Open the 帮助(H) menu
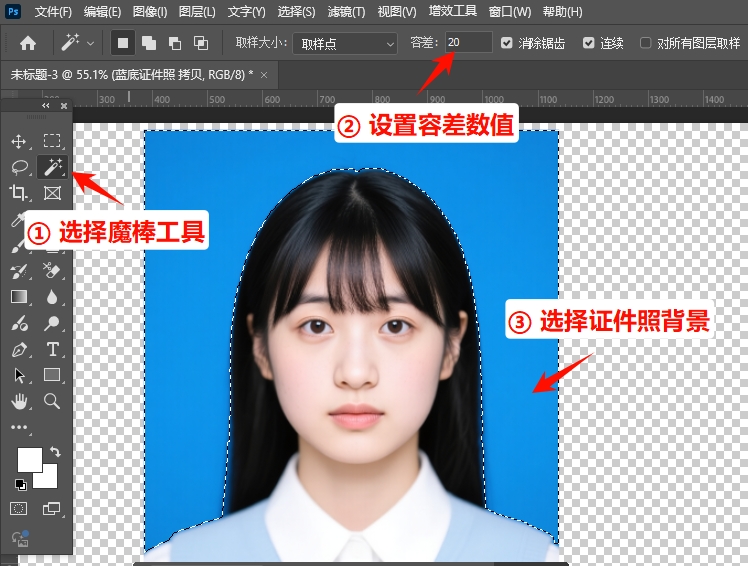Screen dimensions: 748x566 (x=562, y=12)
